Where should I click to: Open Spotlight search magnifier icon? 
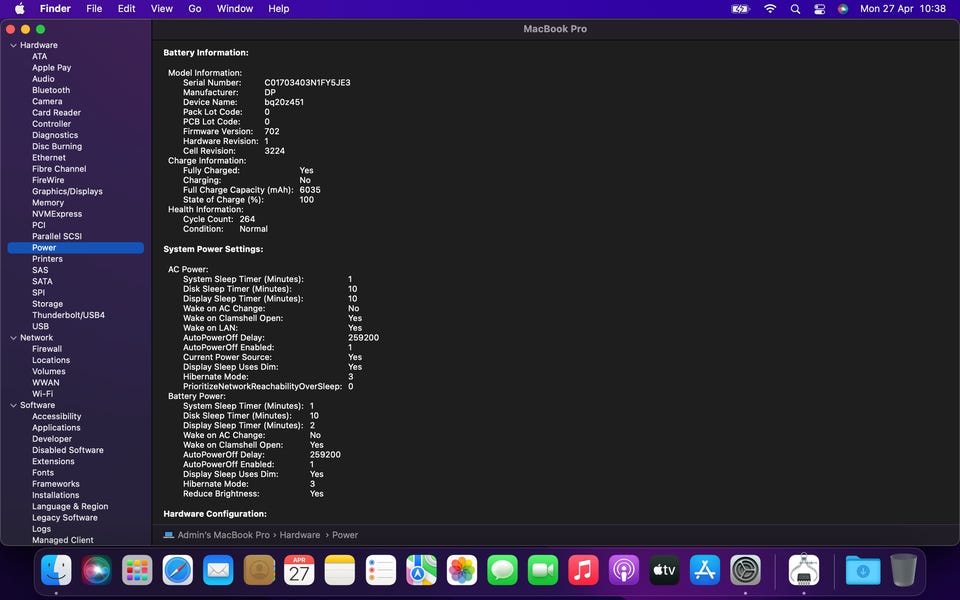point(795,9)
